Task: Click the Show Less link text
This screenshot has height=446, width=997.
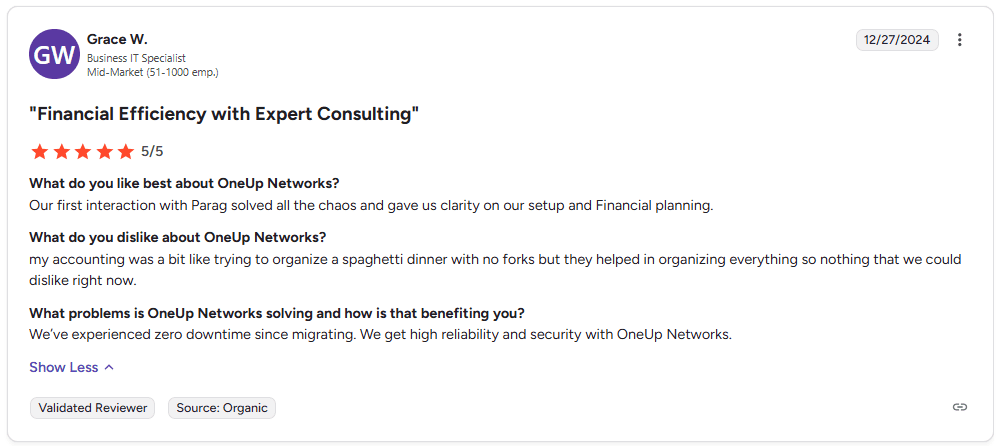Action: click(64, 367)
